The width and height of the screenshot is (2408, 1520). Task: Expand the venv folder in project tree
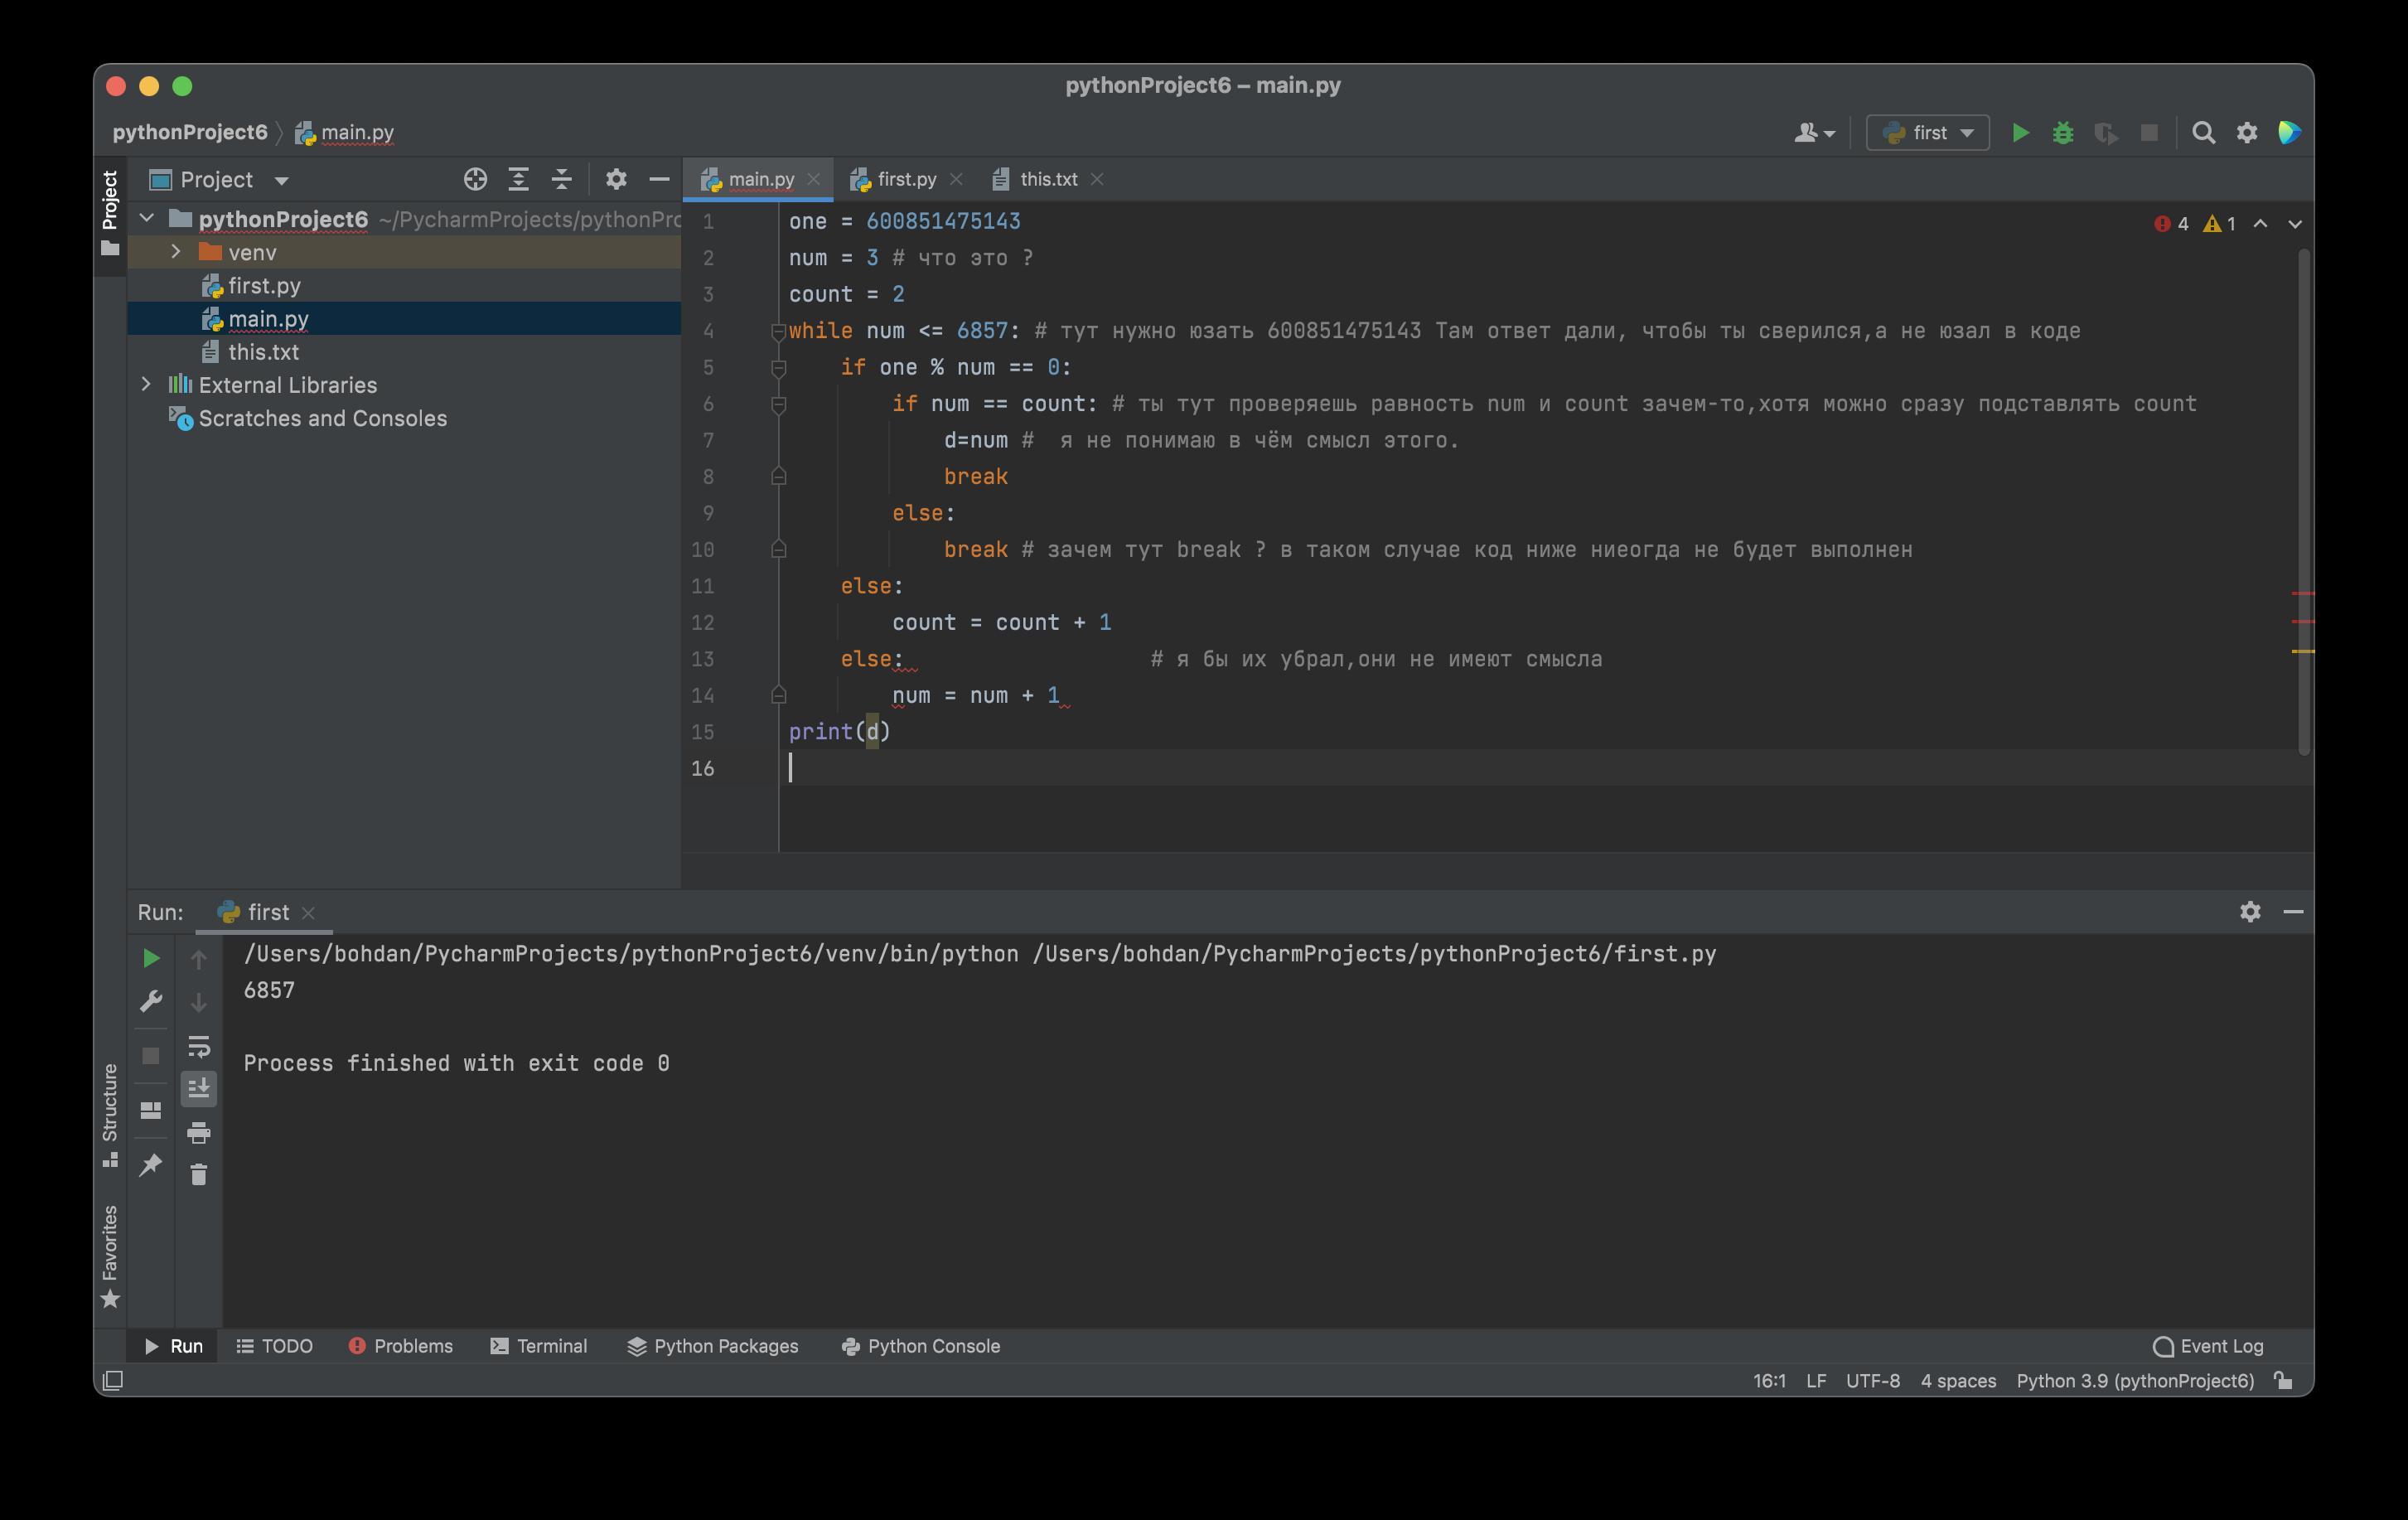tap(176, 252)
